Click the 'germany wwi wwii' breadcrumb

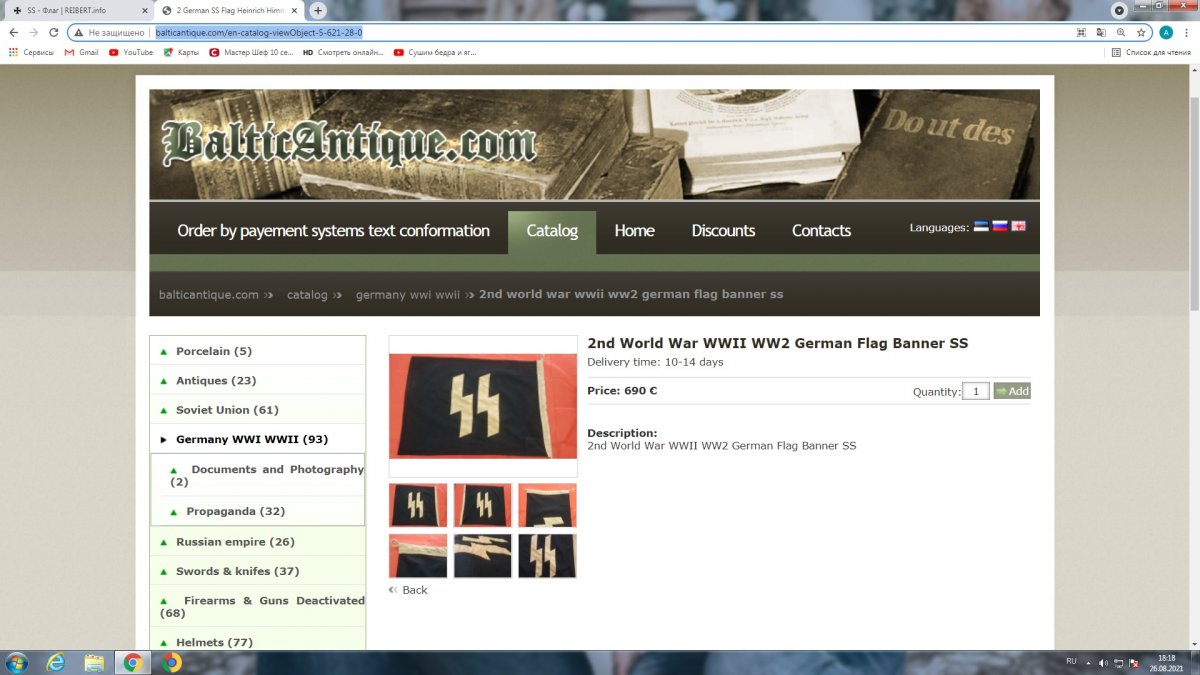(x=408, y=294)
